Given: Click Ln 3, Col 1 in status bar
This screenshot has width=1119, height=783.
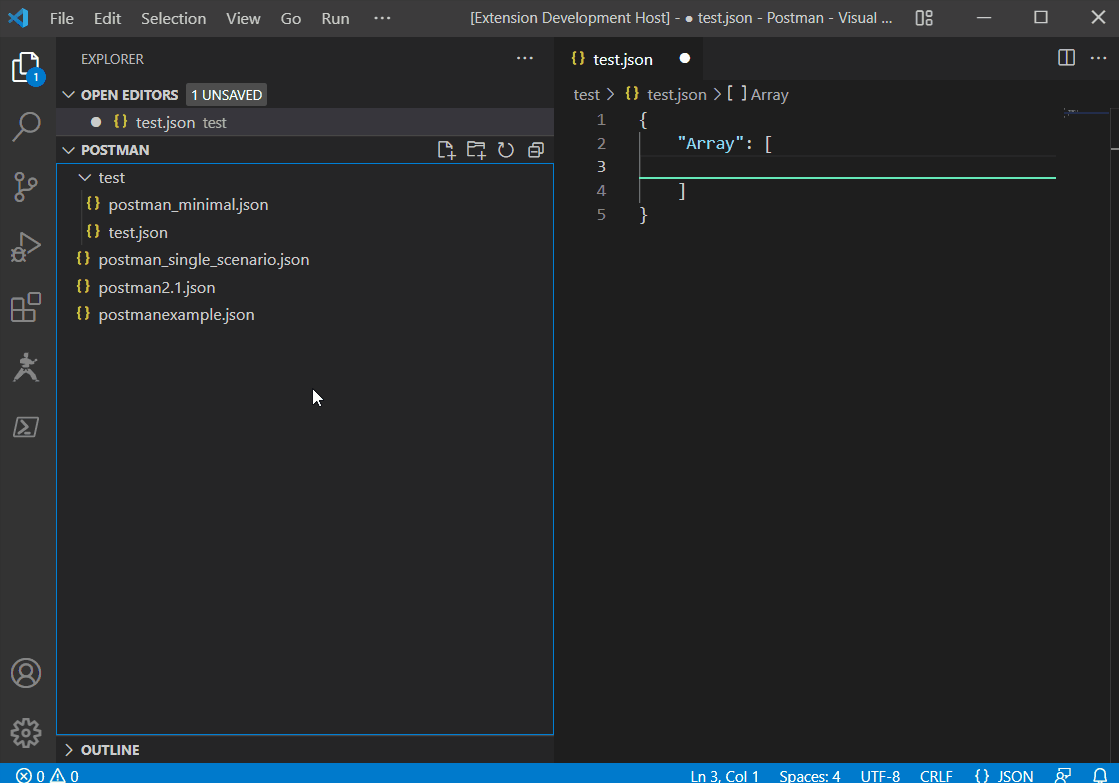Looking at the screenshot, I should tap(724, 775).
